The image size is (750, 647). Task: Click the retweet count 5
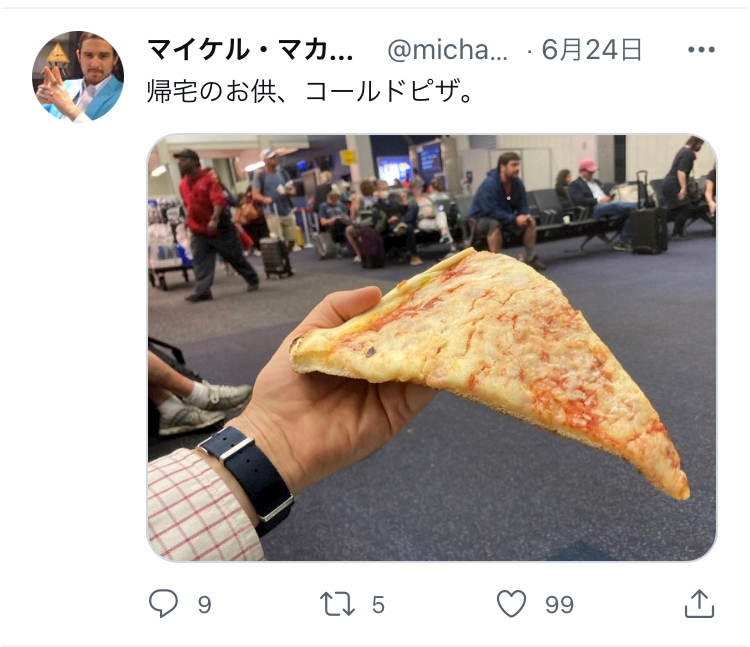pyautogui.click(x=378, y=605)
